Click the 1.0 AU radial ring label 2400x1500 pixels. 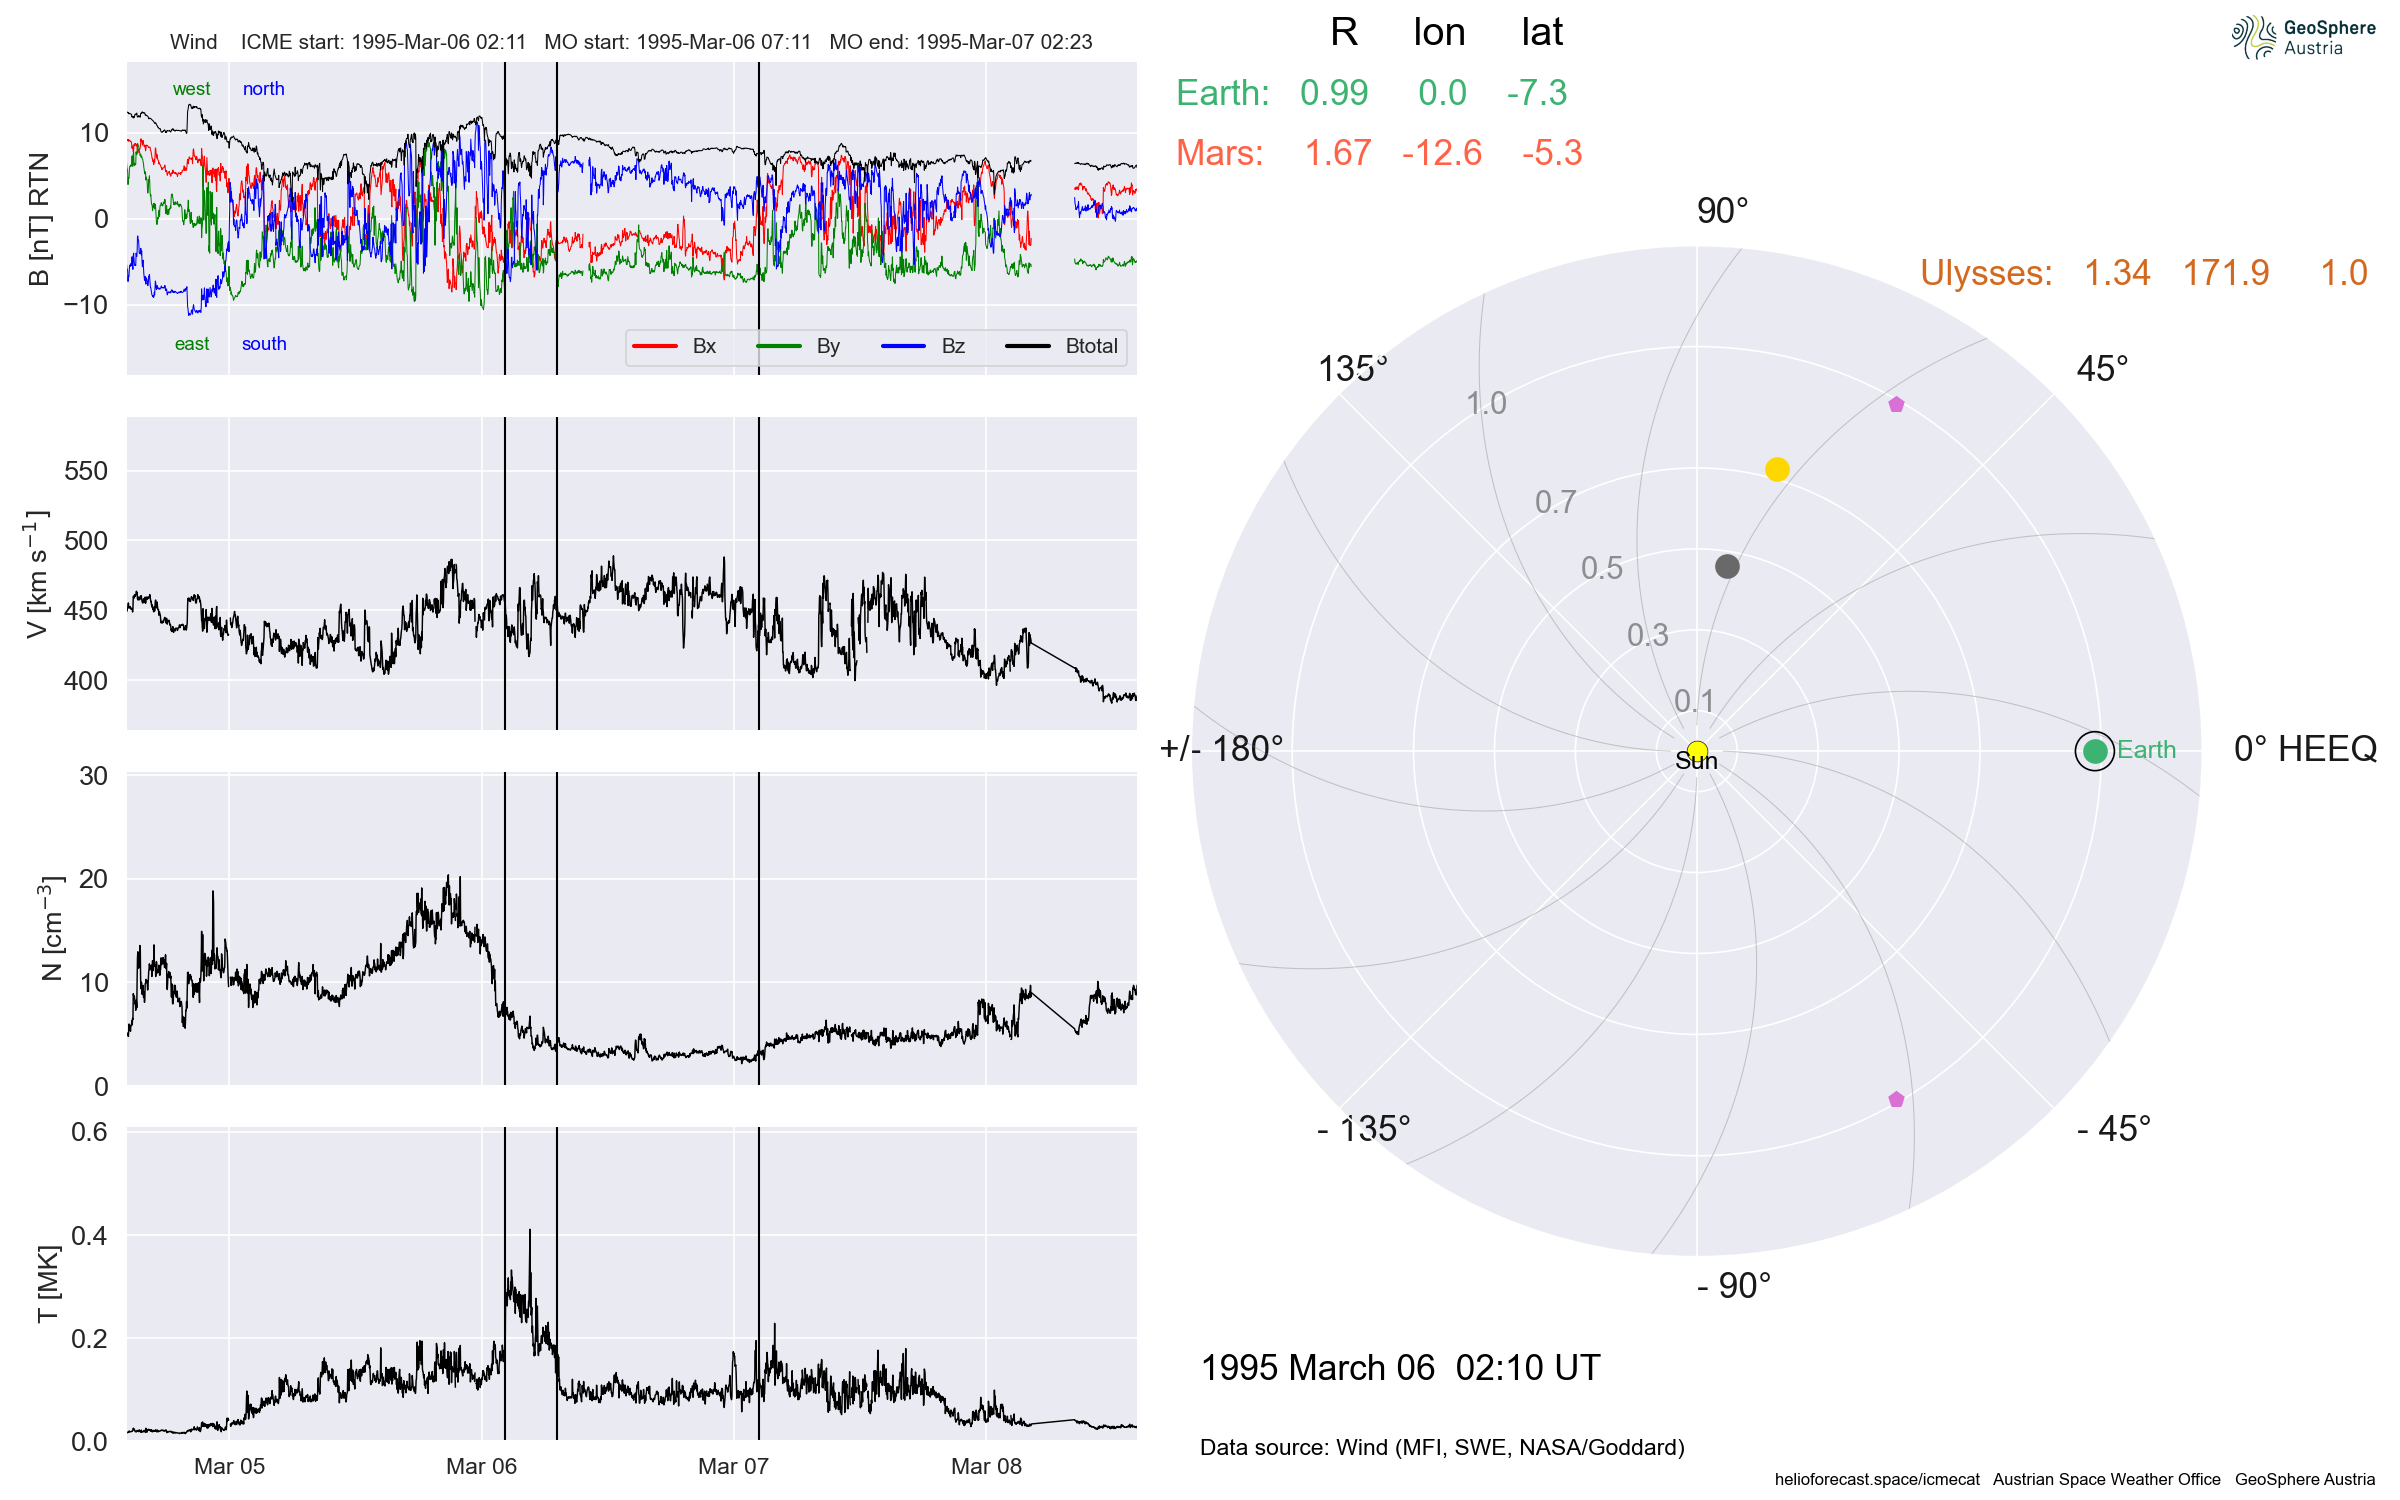(1486, 403)
